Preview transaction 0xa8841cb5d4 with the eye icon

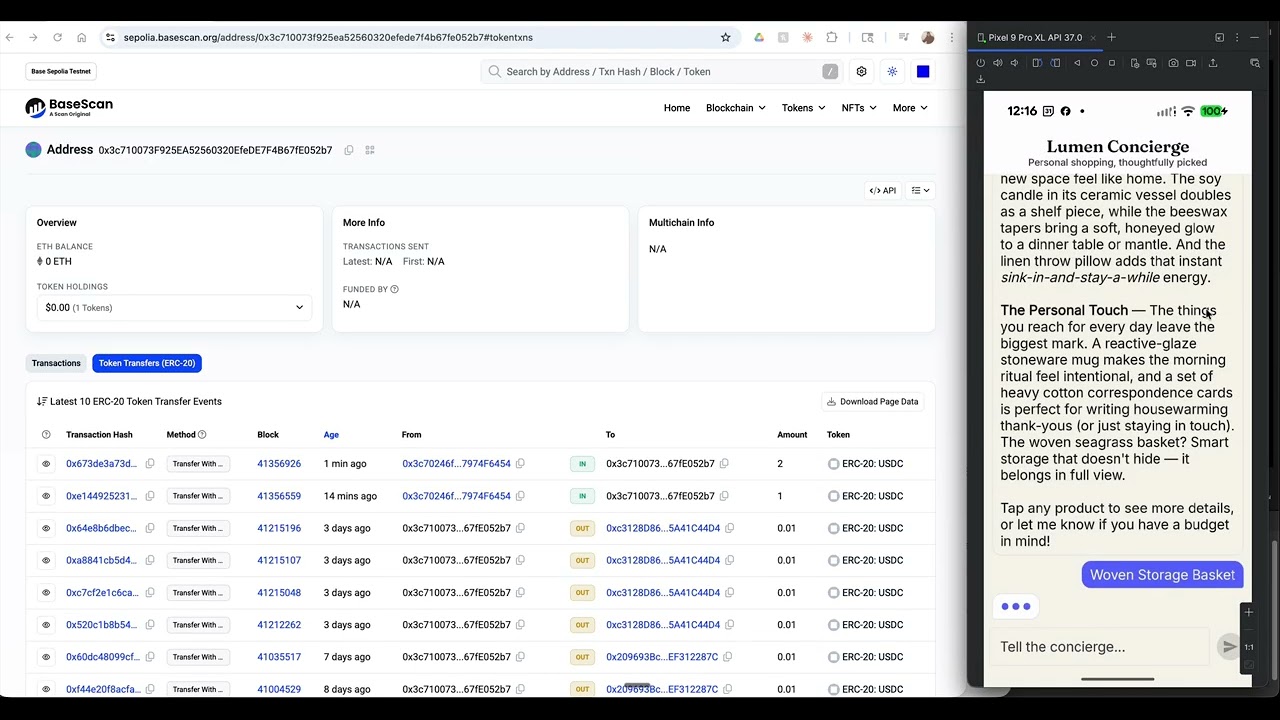point(46,560)
